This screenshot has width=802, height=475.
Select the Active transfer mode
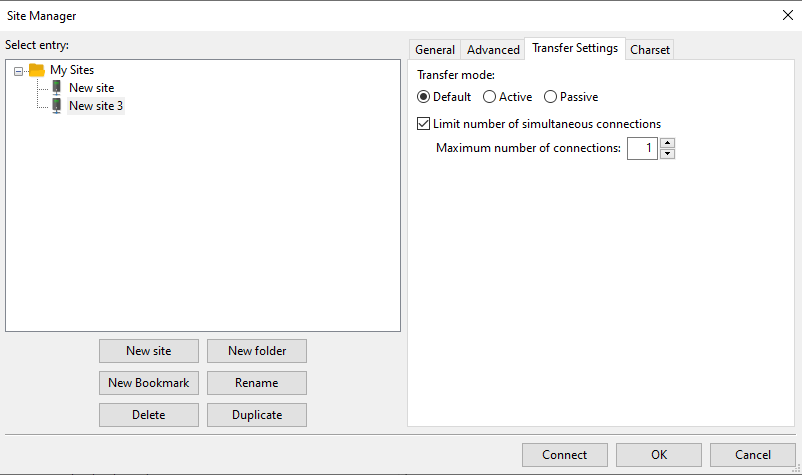(489, 97)
